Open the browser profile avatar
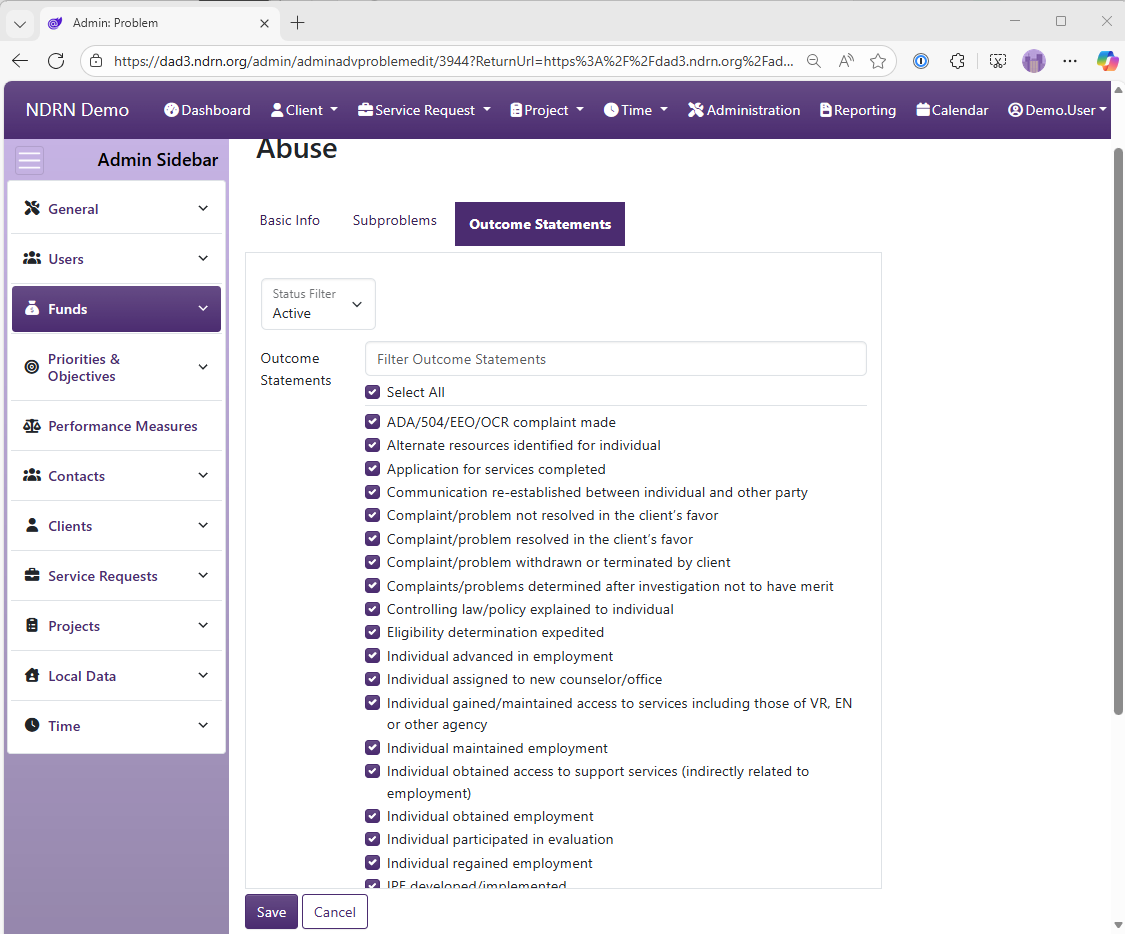This screenshot has height=934, width=1125. pyautogui.click(x=1034, y=61)
